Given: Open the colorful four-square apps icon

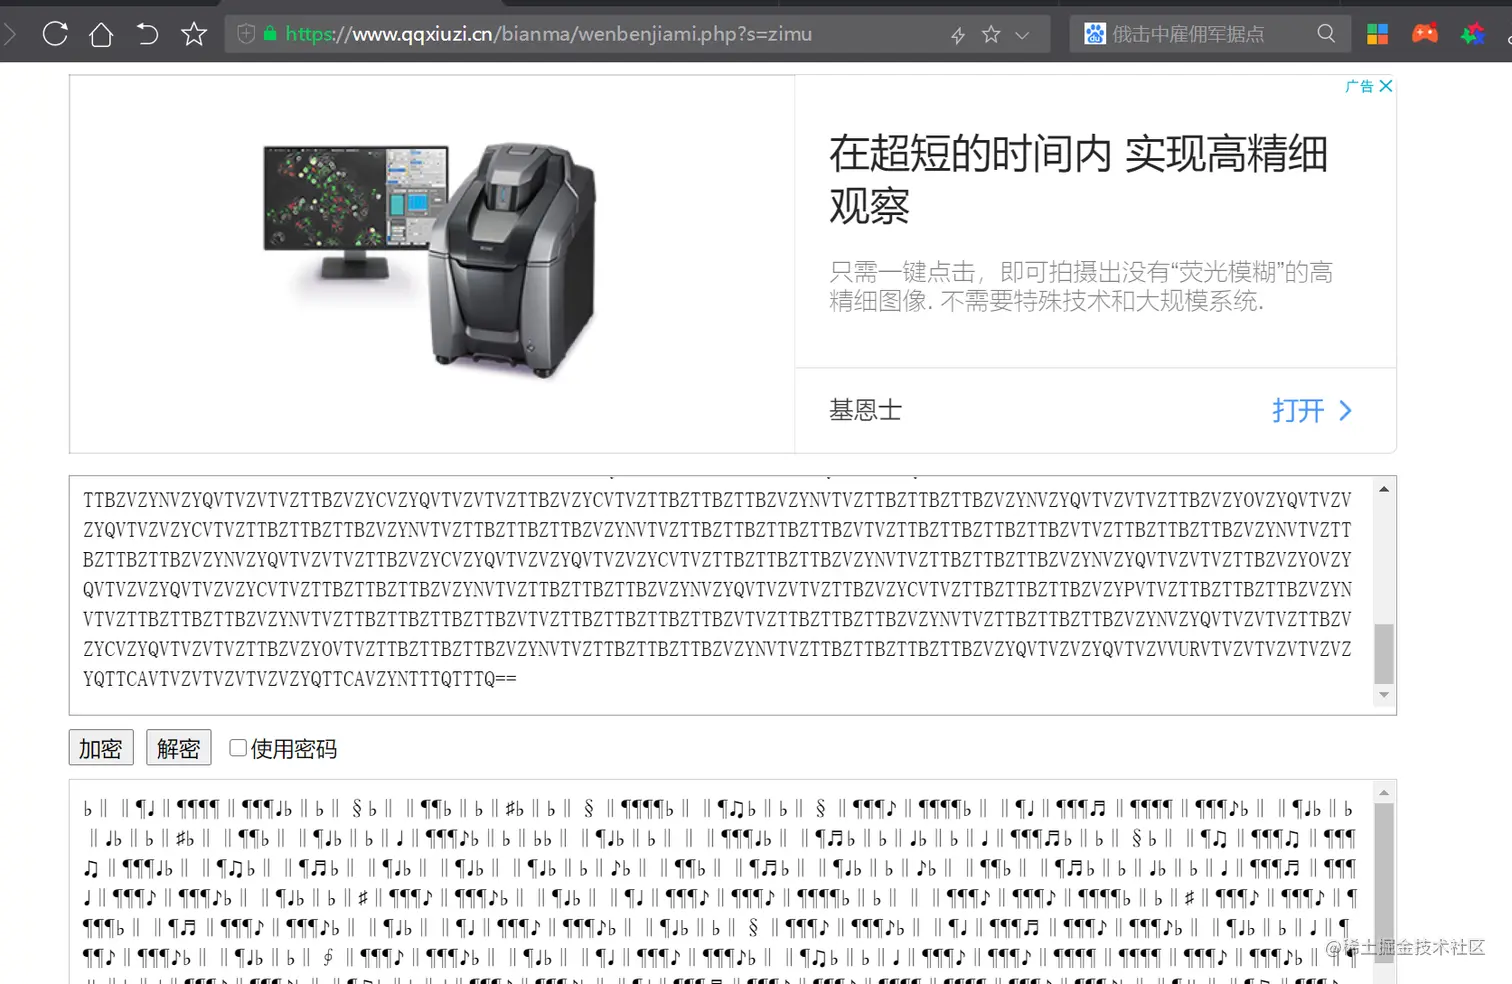Looking at the screenshot, I should pyautogui.click(x=1377, y=34).
